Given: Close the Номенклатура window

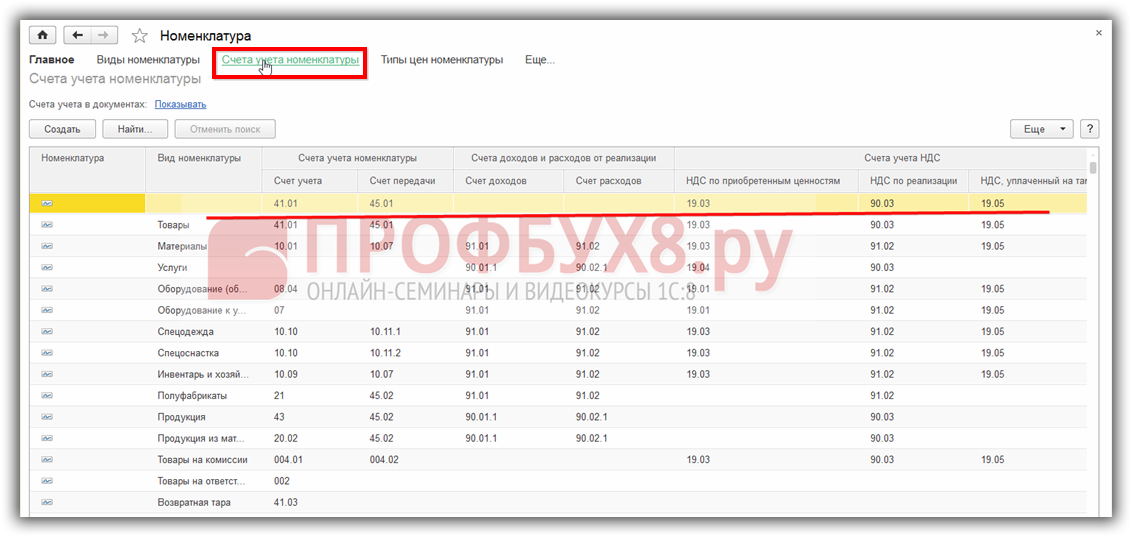Looking at the screenshot, I should pyautogui.click(x=1099, y=33).
